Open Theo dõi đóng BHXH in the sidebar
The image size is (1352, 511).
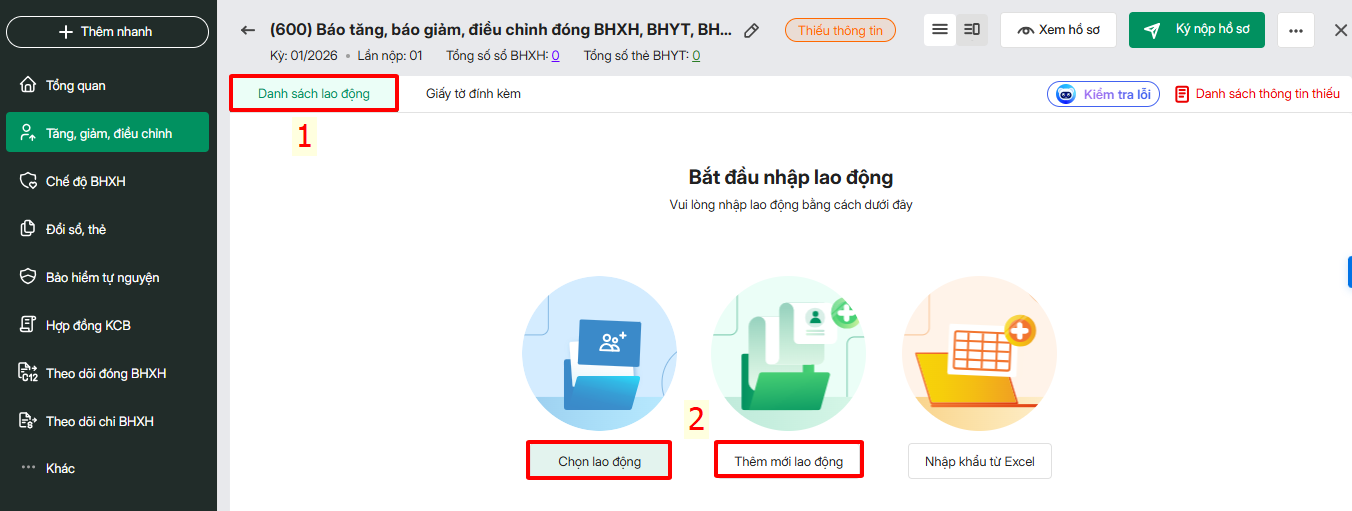tap(106, 374)
